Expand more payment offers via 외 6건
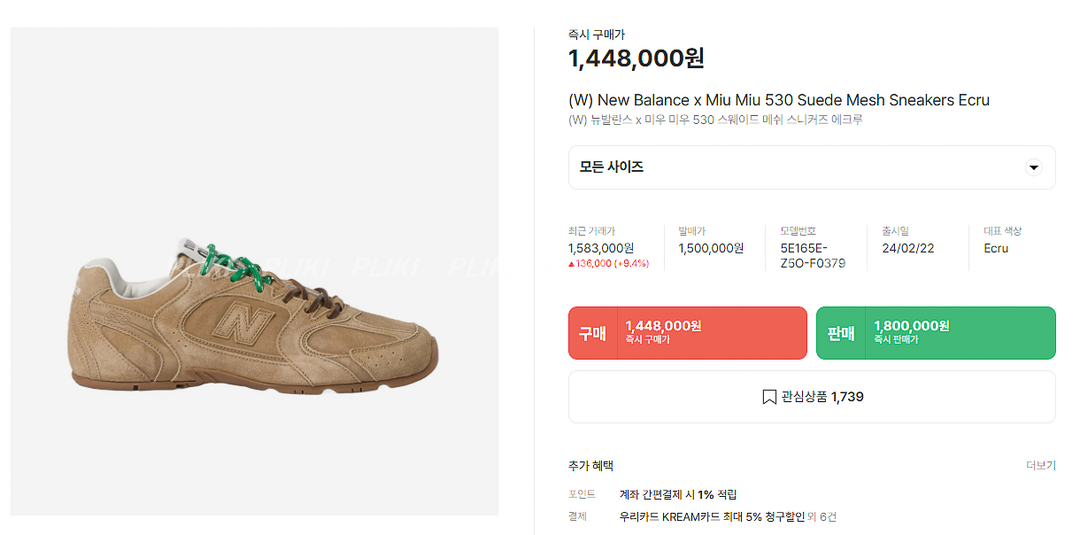The width and height of the screenshot is (1080, 535). click(x=827, y=517)
